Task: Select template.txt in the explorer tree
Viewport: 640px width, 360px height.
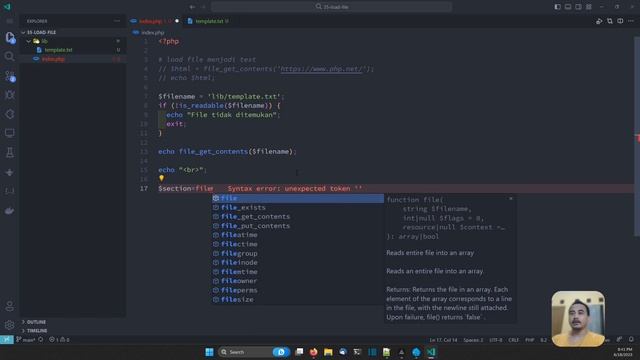Action: pos(58,50)
